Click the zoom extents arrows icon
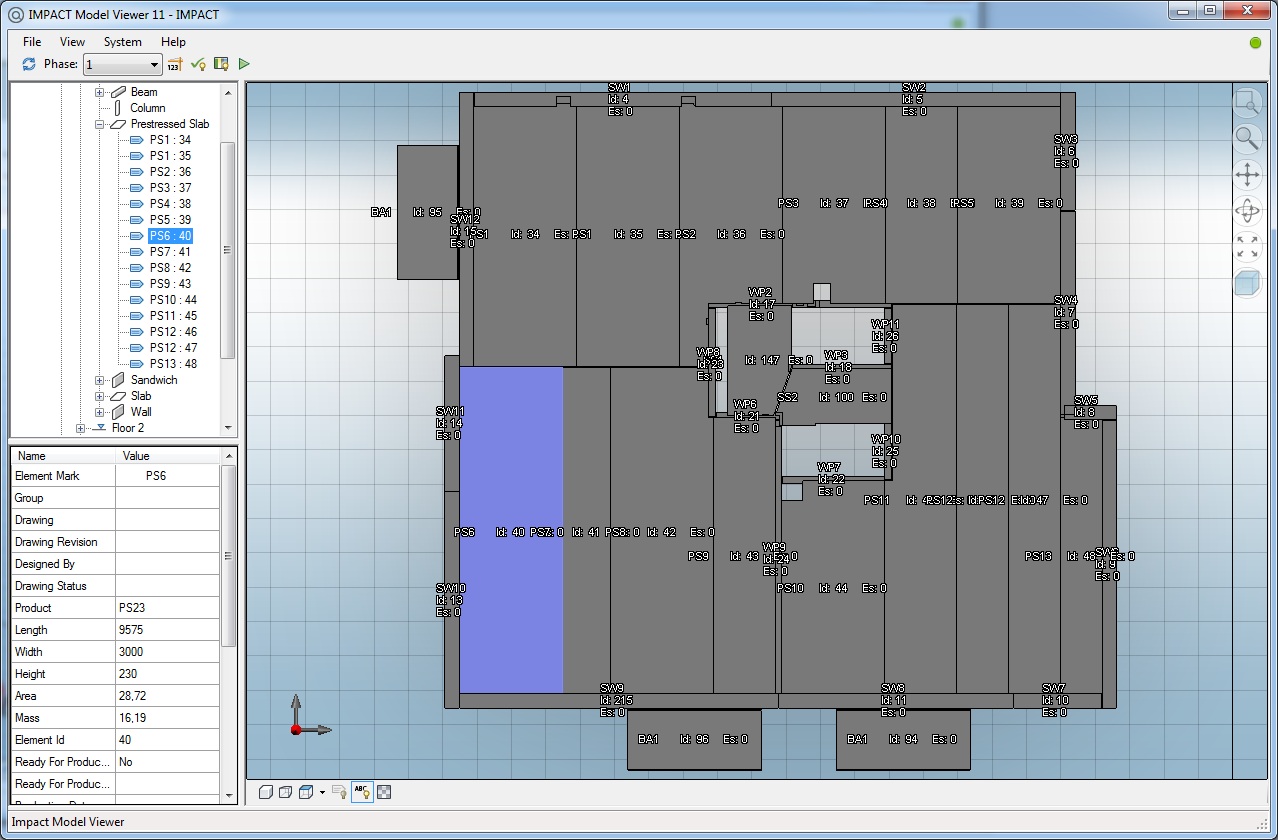This screenshot has width=1278, height=840. click(1247, 248)
